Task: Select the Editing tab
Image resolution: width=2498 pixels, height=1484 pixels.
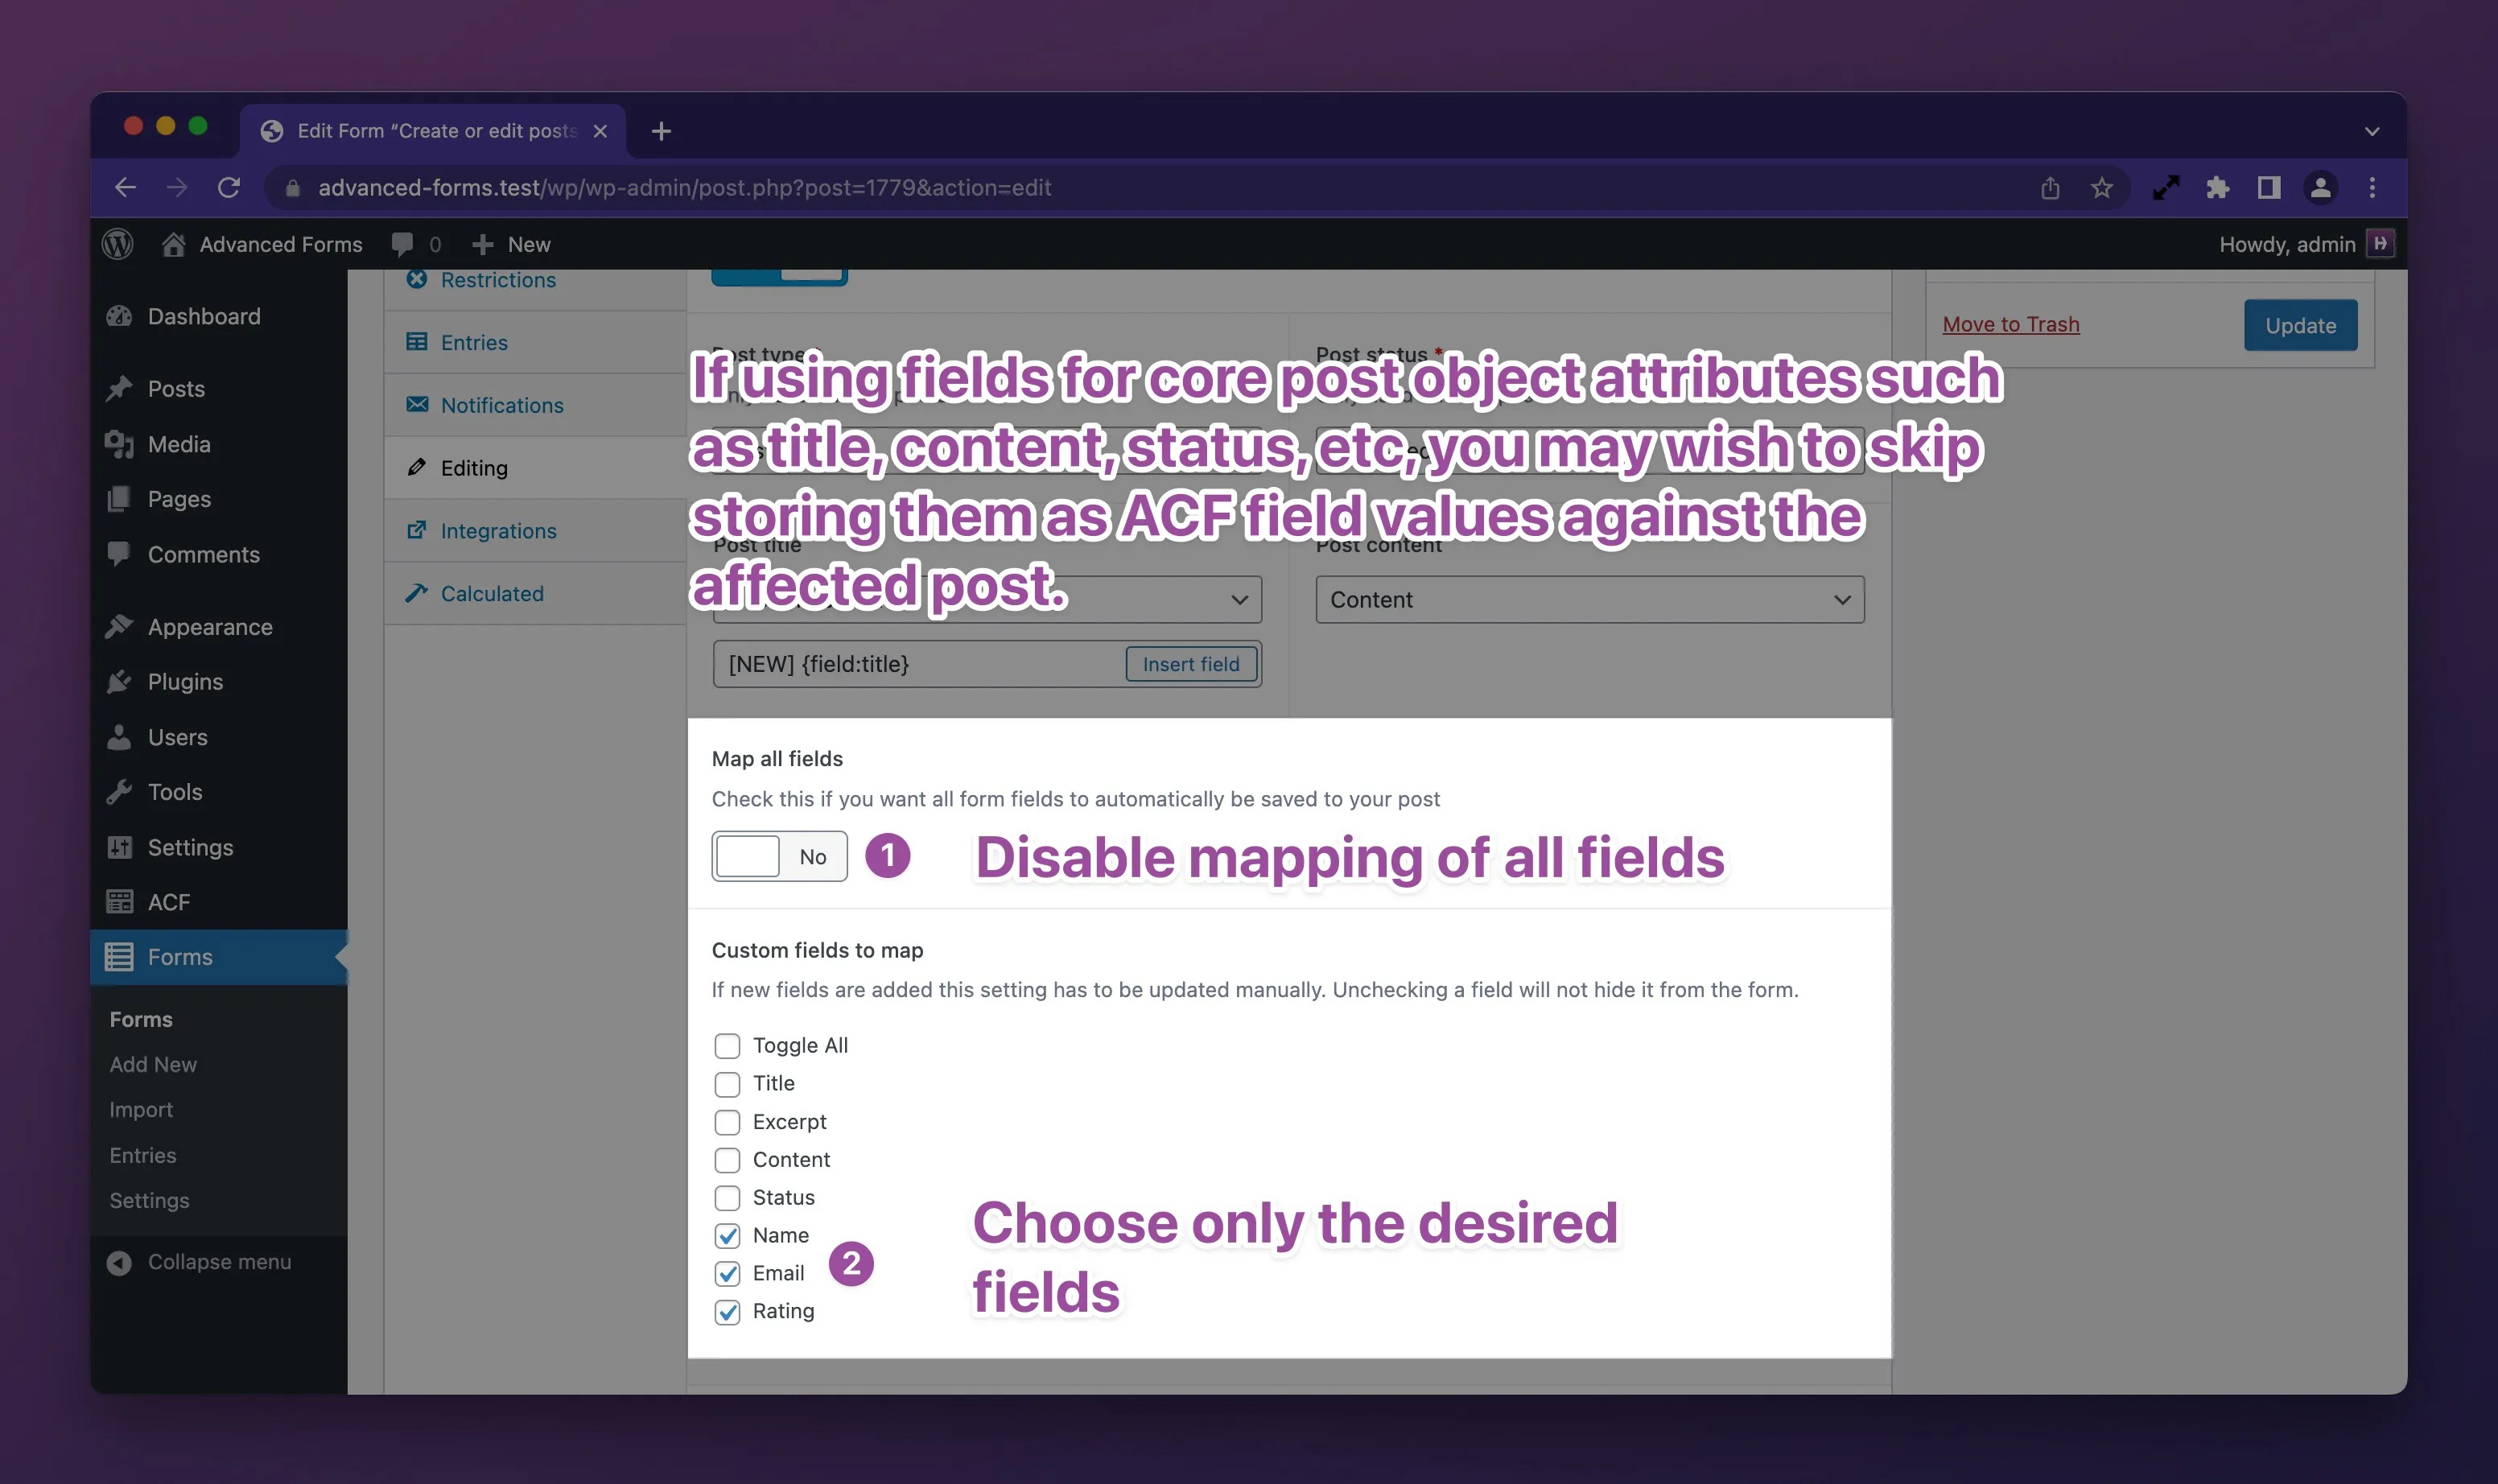Action: coord(535,468)
